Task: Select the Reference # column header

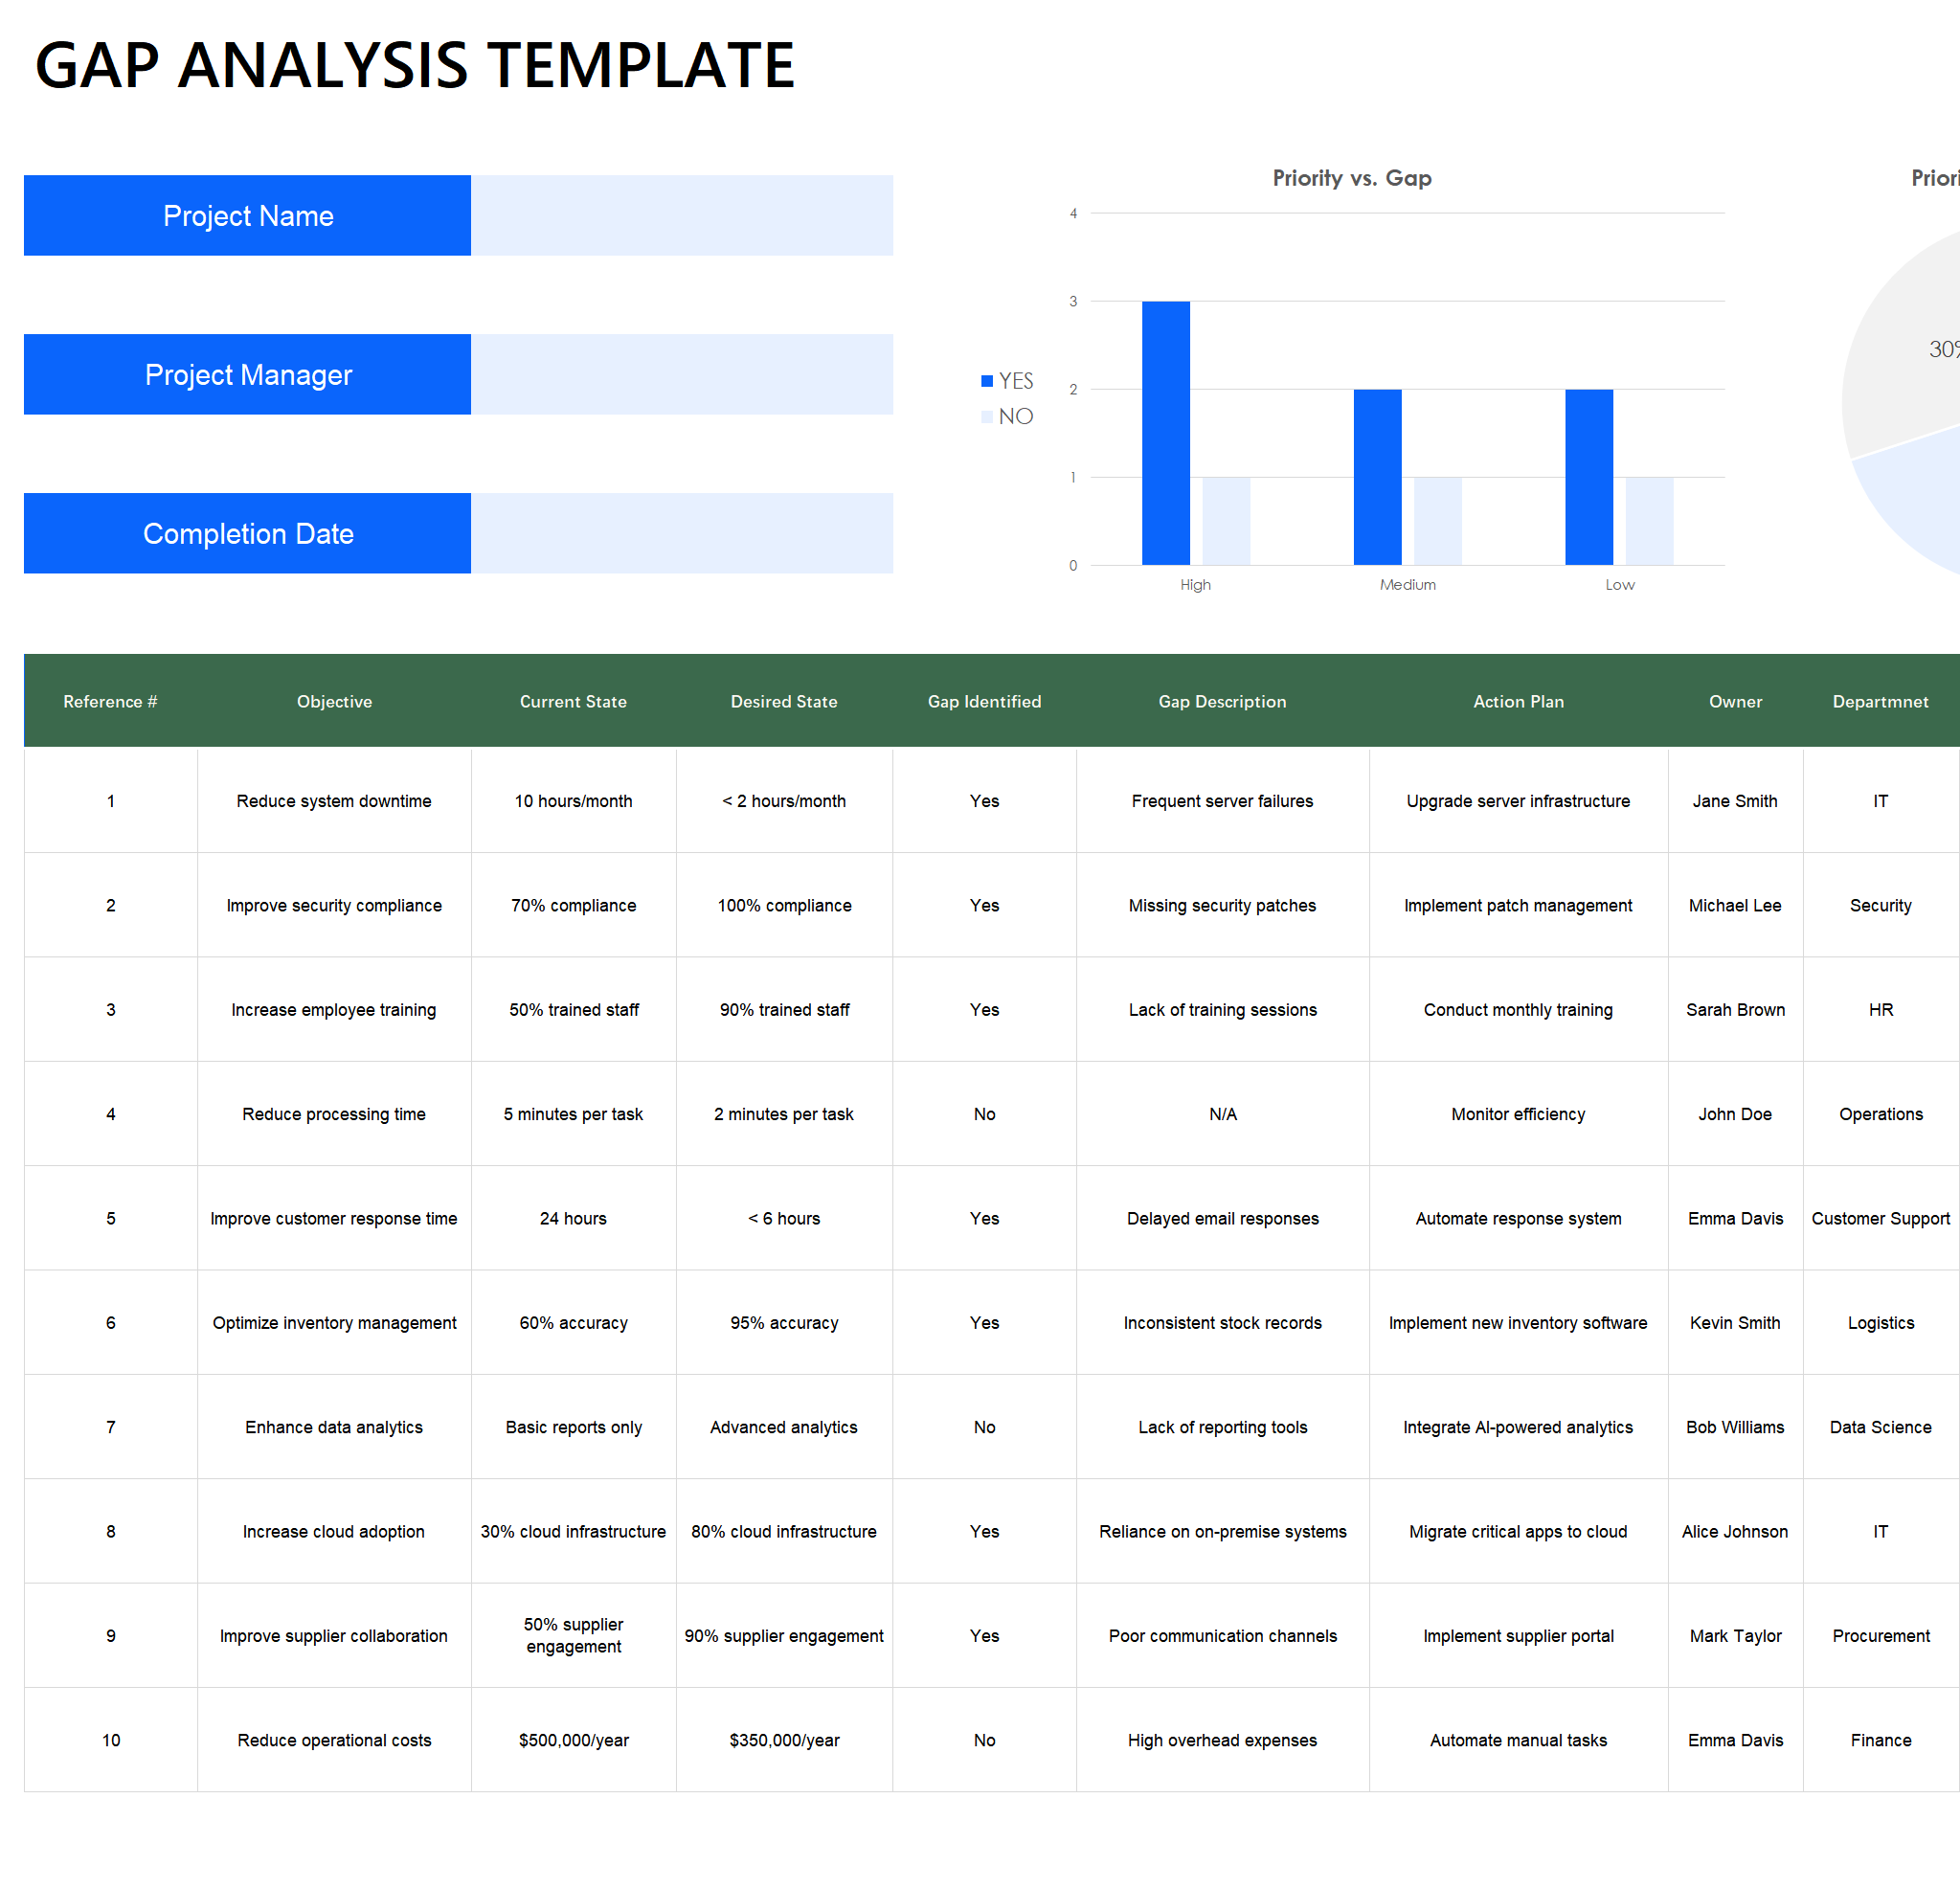Action: point(111,701)
